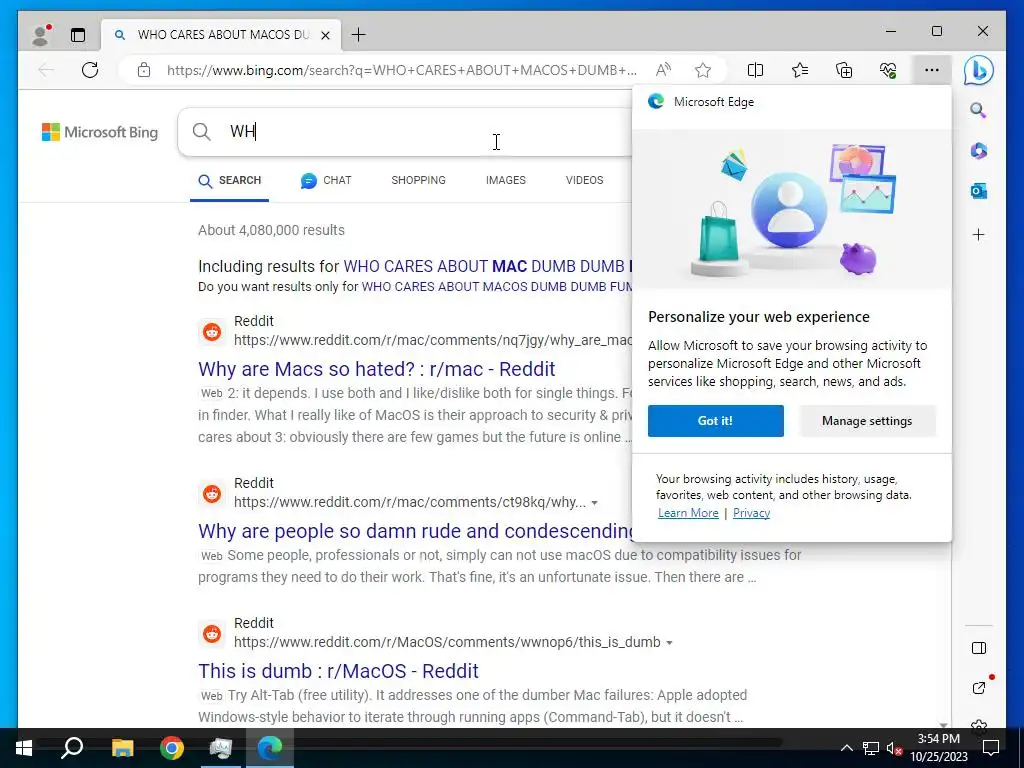
Task: Click the muted volume tray icon
Action: (x=894, y=748)
